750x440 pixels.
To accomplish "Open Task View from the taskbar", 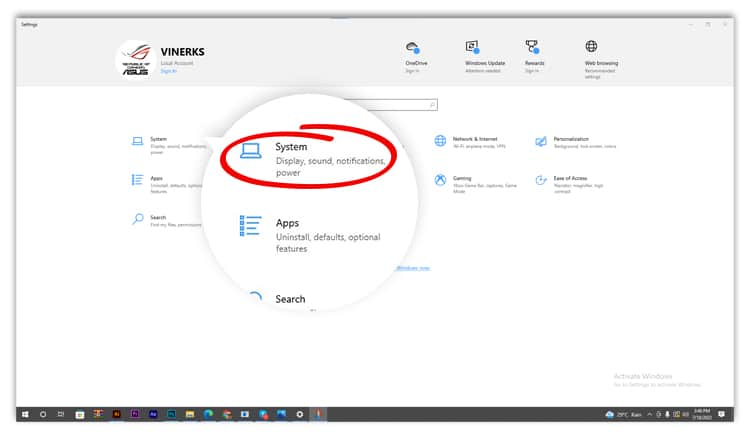I will [61, 413].
